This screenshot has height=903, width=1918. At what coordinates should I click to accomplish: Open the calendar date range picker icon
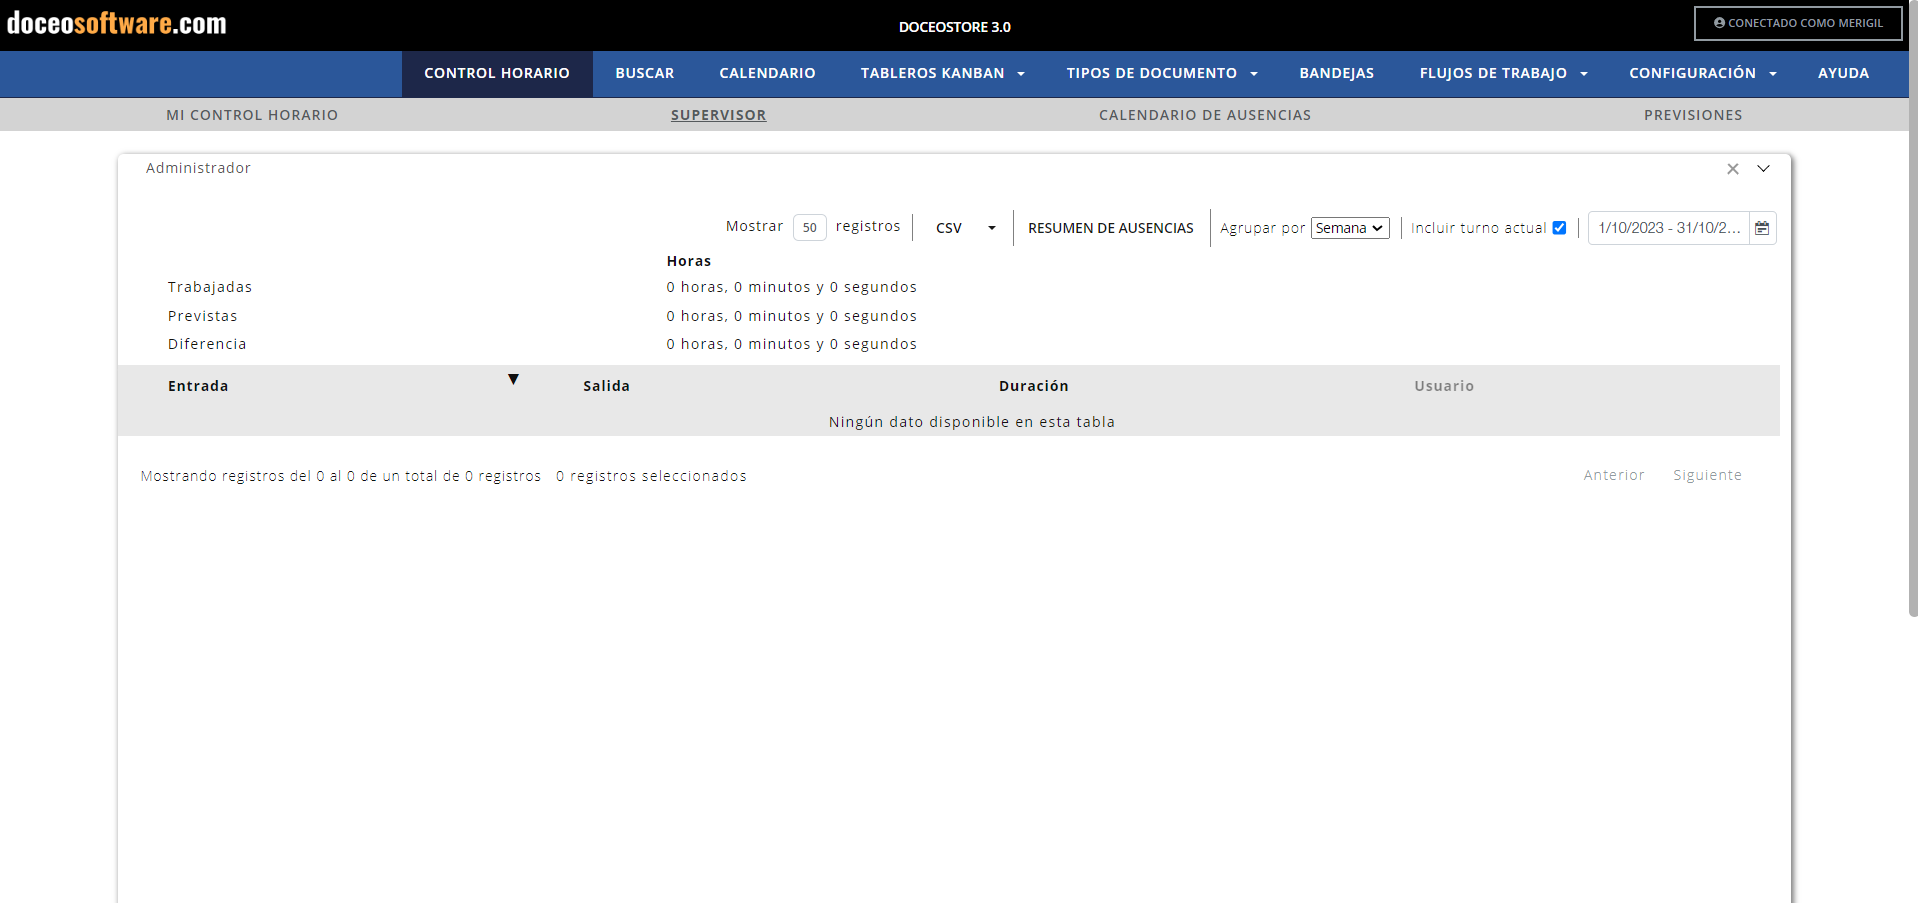[1763, 228]
